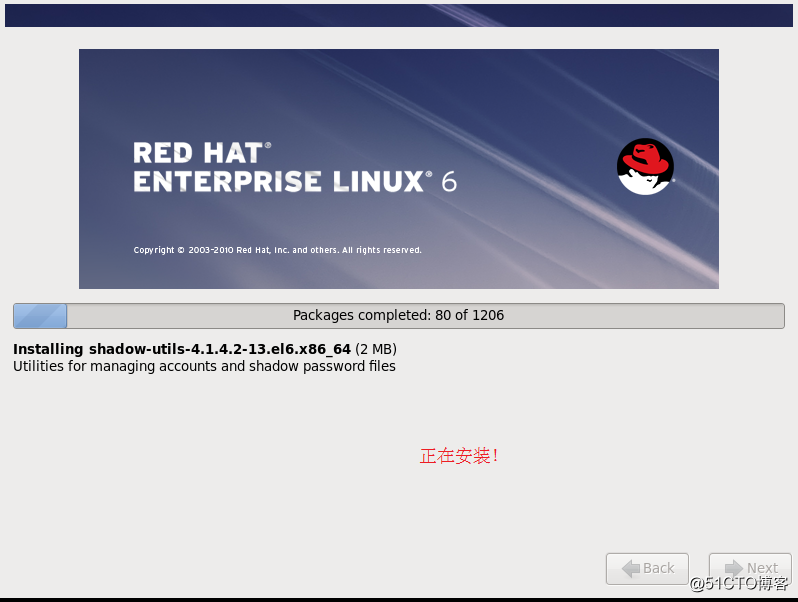Click the 'Packages completed: 80 of 1206' text
Screen dimensions: 798x602
tap(398, 316)
